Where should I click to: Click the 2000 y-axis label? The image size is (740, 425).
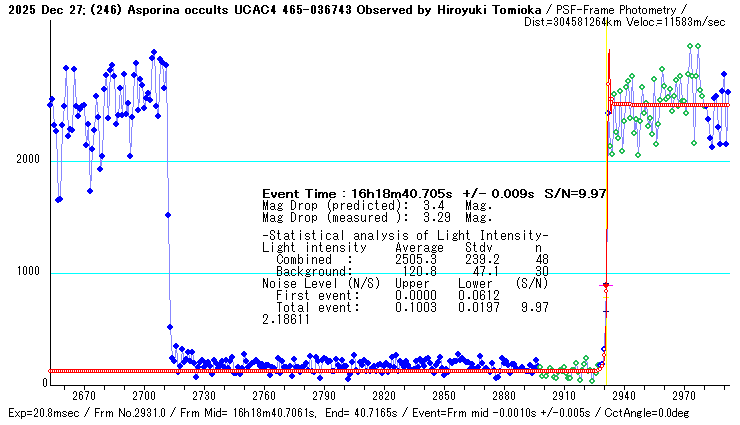[x=29, y=161]
